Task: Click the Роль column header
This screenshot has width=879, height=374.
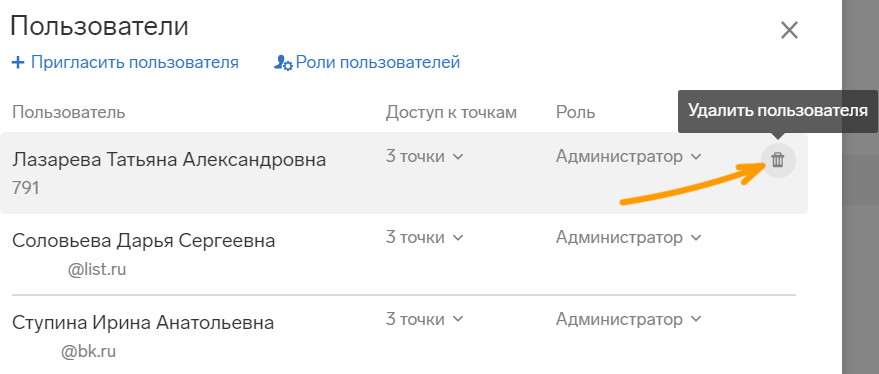Action: [576, 113]
